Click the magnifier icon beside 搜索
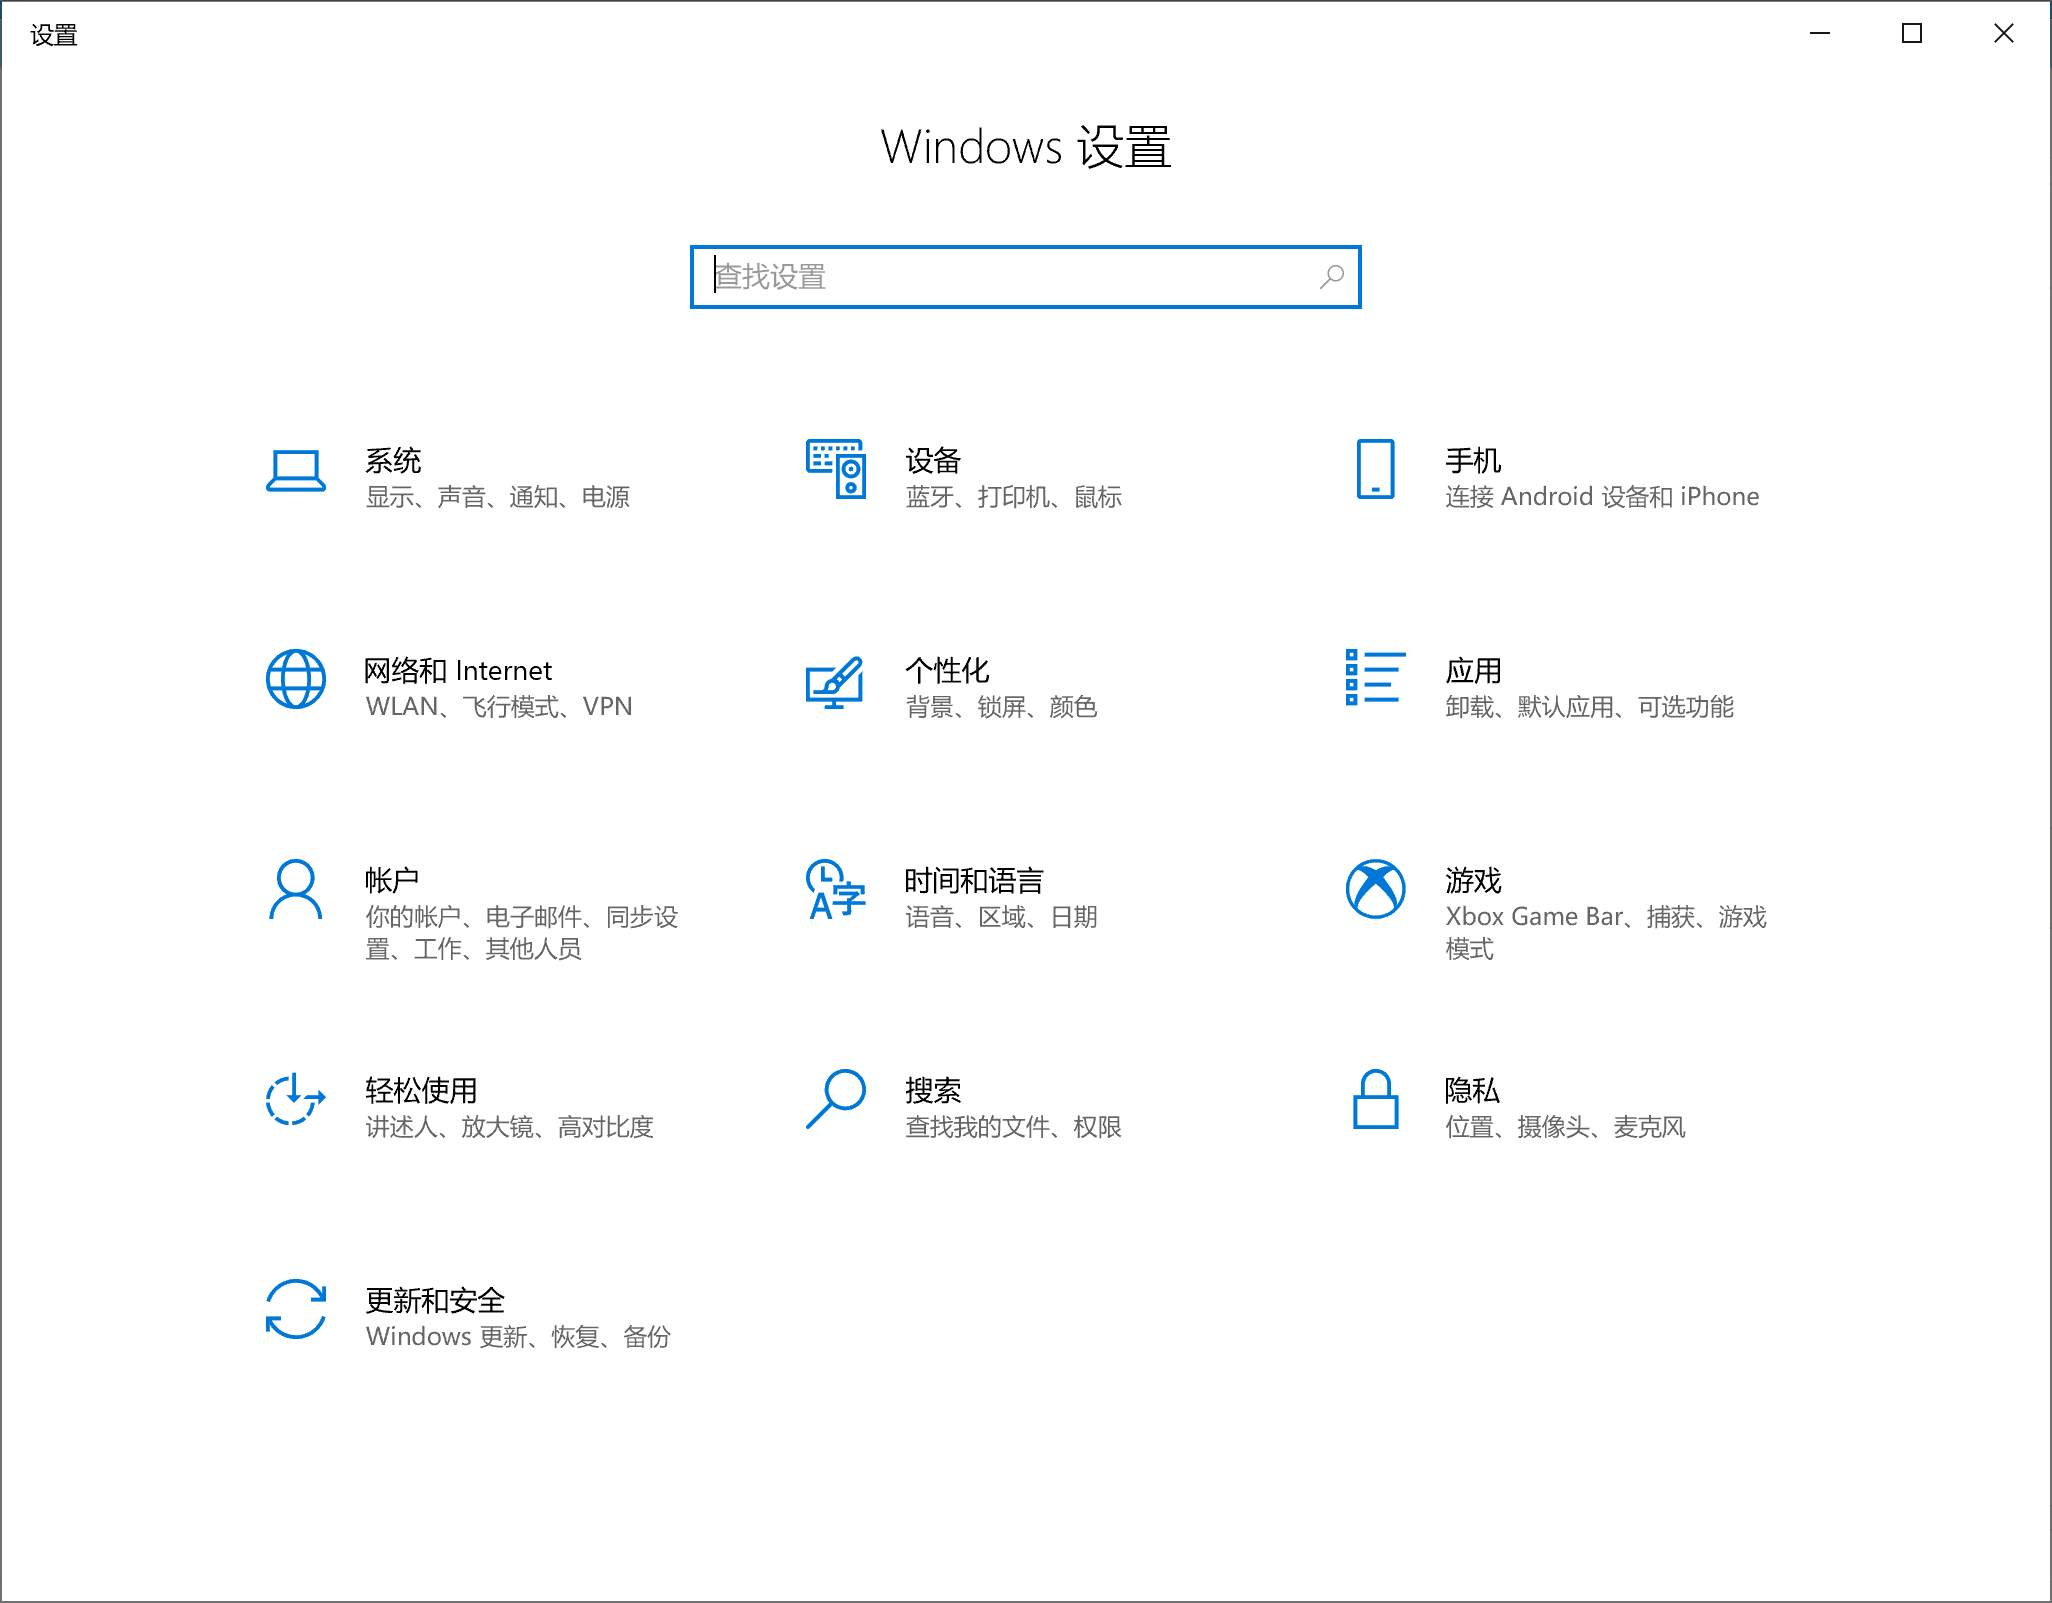This screenshot has height=1603, width=2052. point(835,1099)
